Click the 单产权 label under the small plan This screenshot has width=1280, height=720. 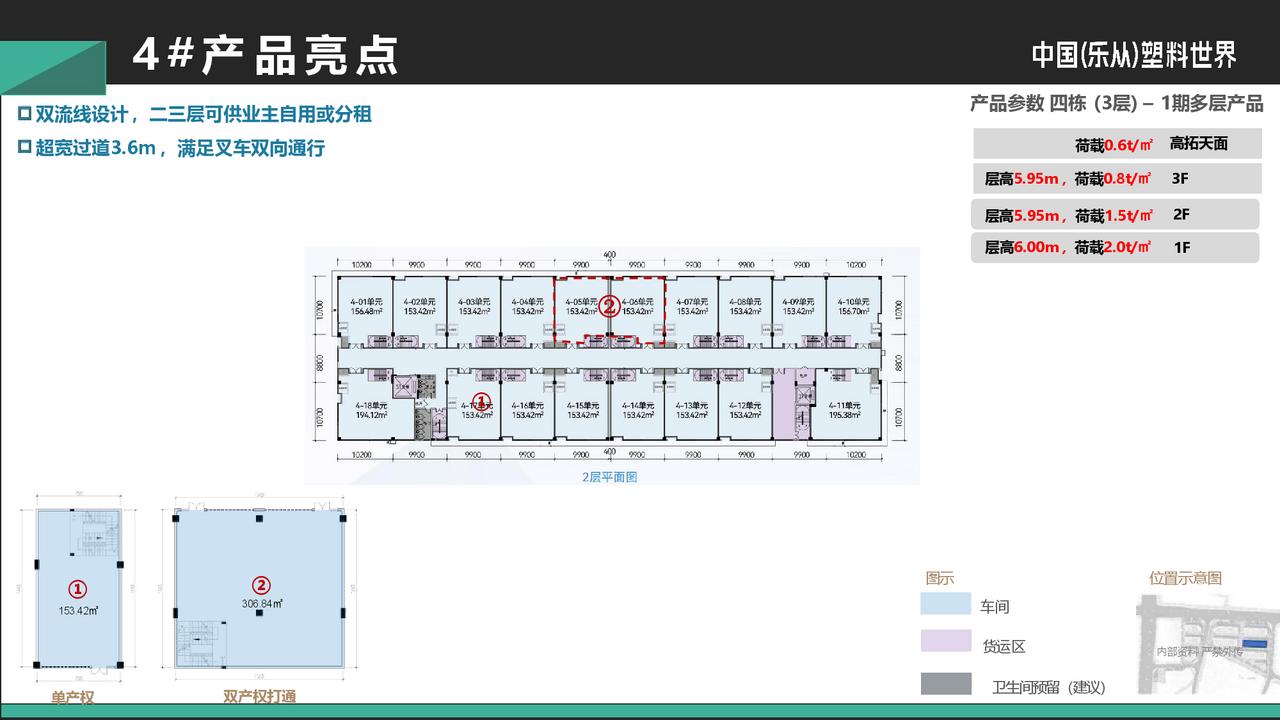point(73,697)
